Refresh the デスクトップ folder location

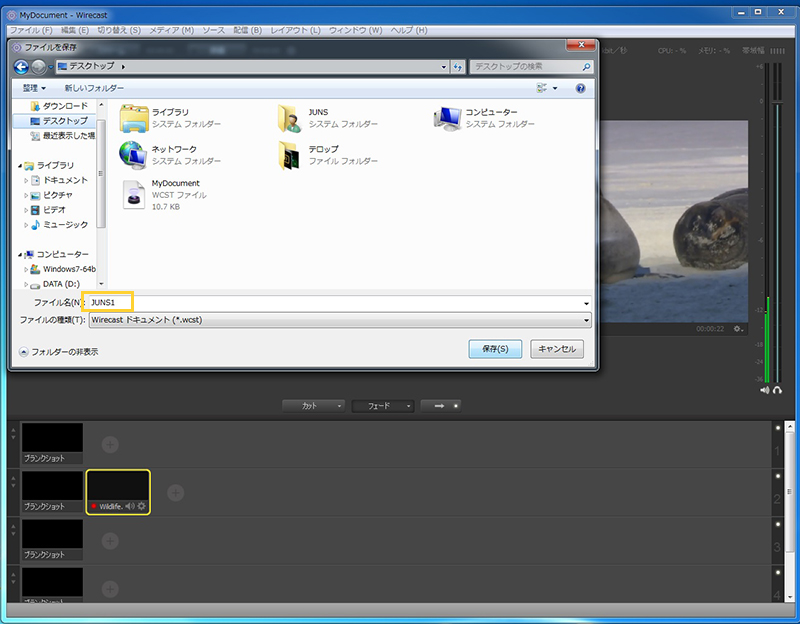[458, 67]
